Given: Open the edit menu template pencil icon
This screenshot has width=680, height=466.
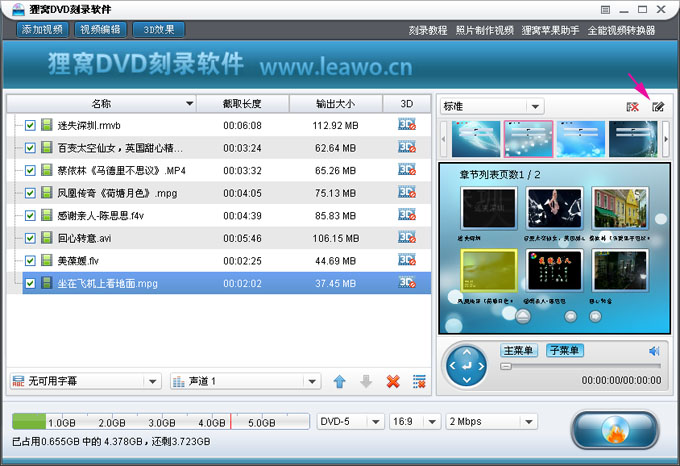Looking at the screenshot, I should click(x=658, y=107).
